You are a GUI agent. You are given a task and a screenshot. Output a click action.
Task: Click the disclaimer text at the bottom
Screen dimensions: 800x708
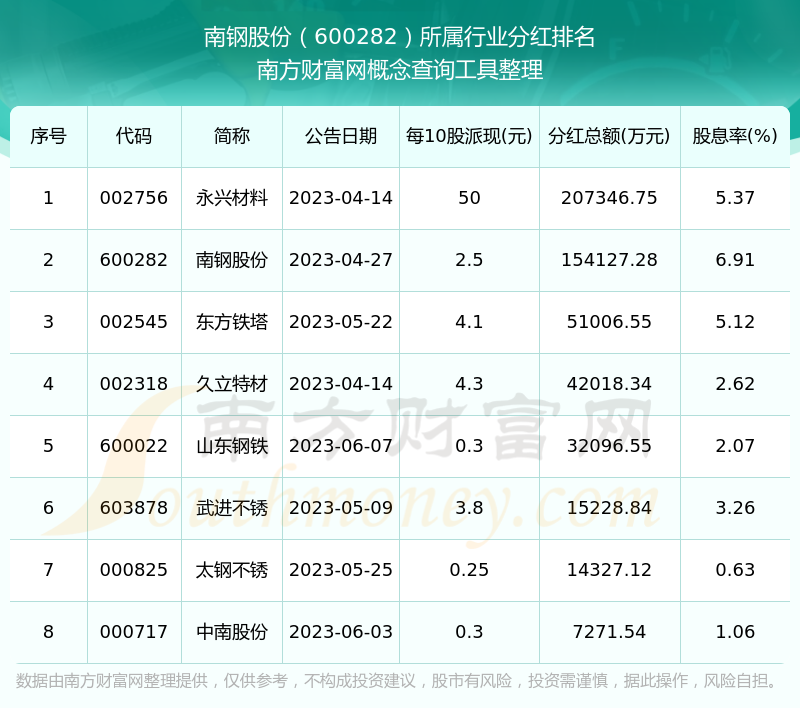coord(398,681)
